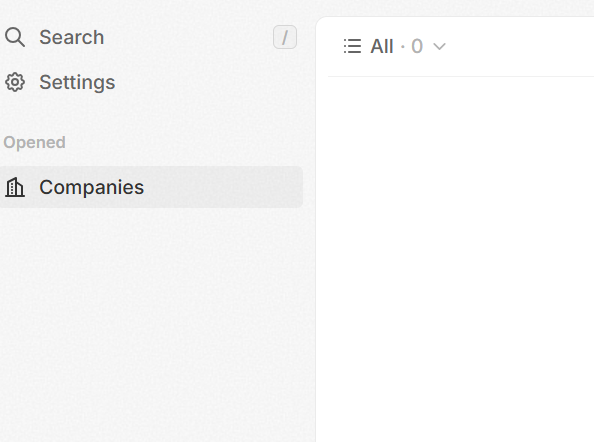Open the All · 0 view selector

[395, 46]
